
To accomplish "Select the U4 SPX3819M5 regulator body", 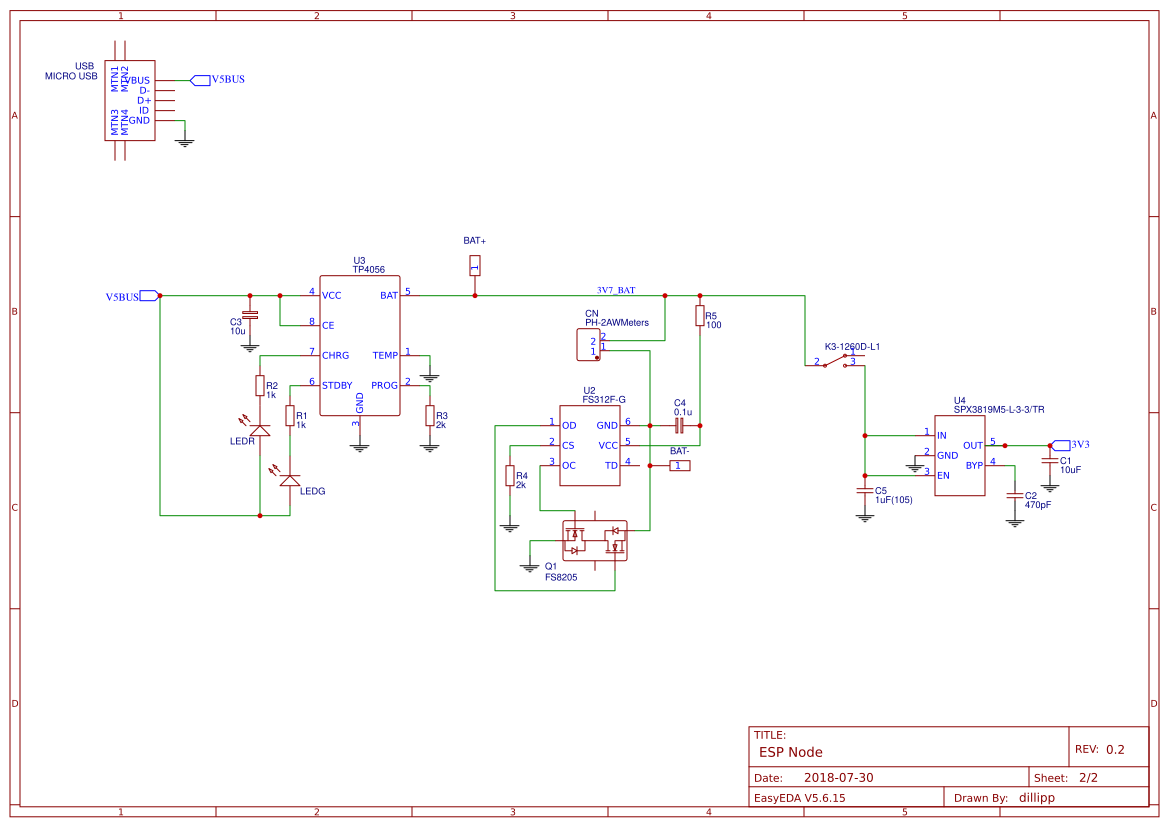I will click(960, 456).
